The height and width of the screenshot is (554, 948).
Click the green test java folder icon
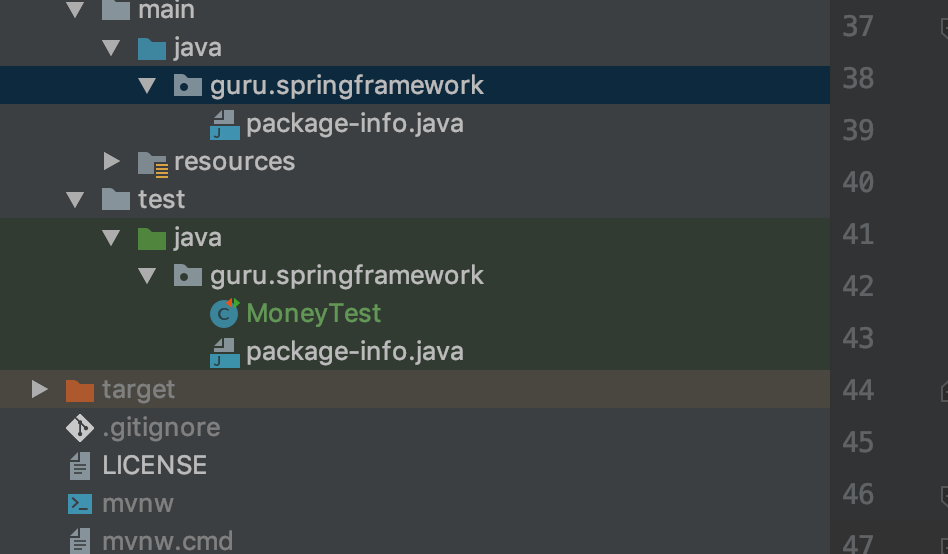point(152,238)
